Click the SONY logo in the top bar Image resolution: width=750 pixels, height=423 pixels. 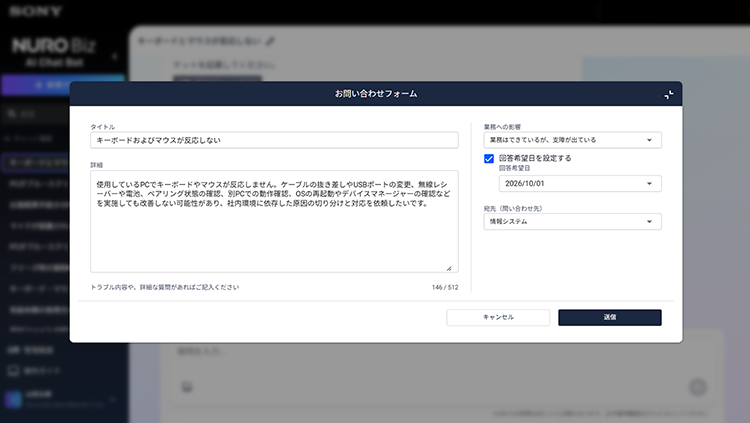pyautogui.click(x=35, y=11)
